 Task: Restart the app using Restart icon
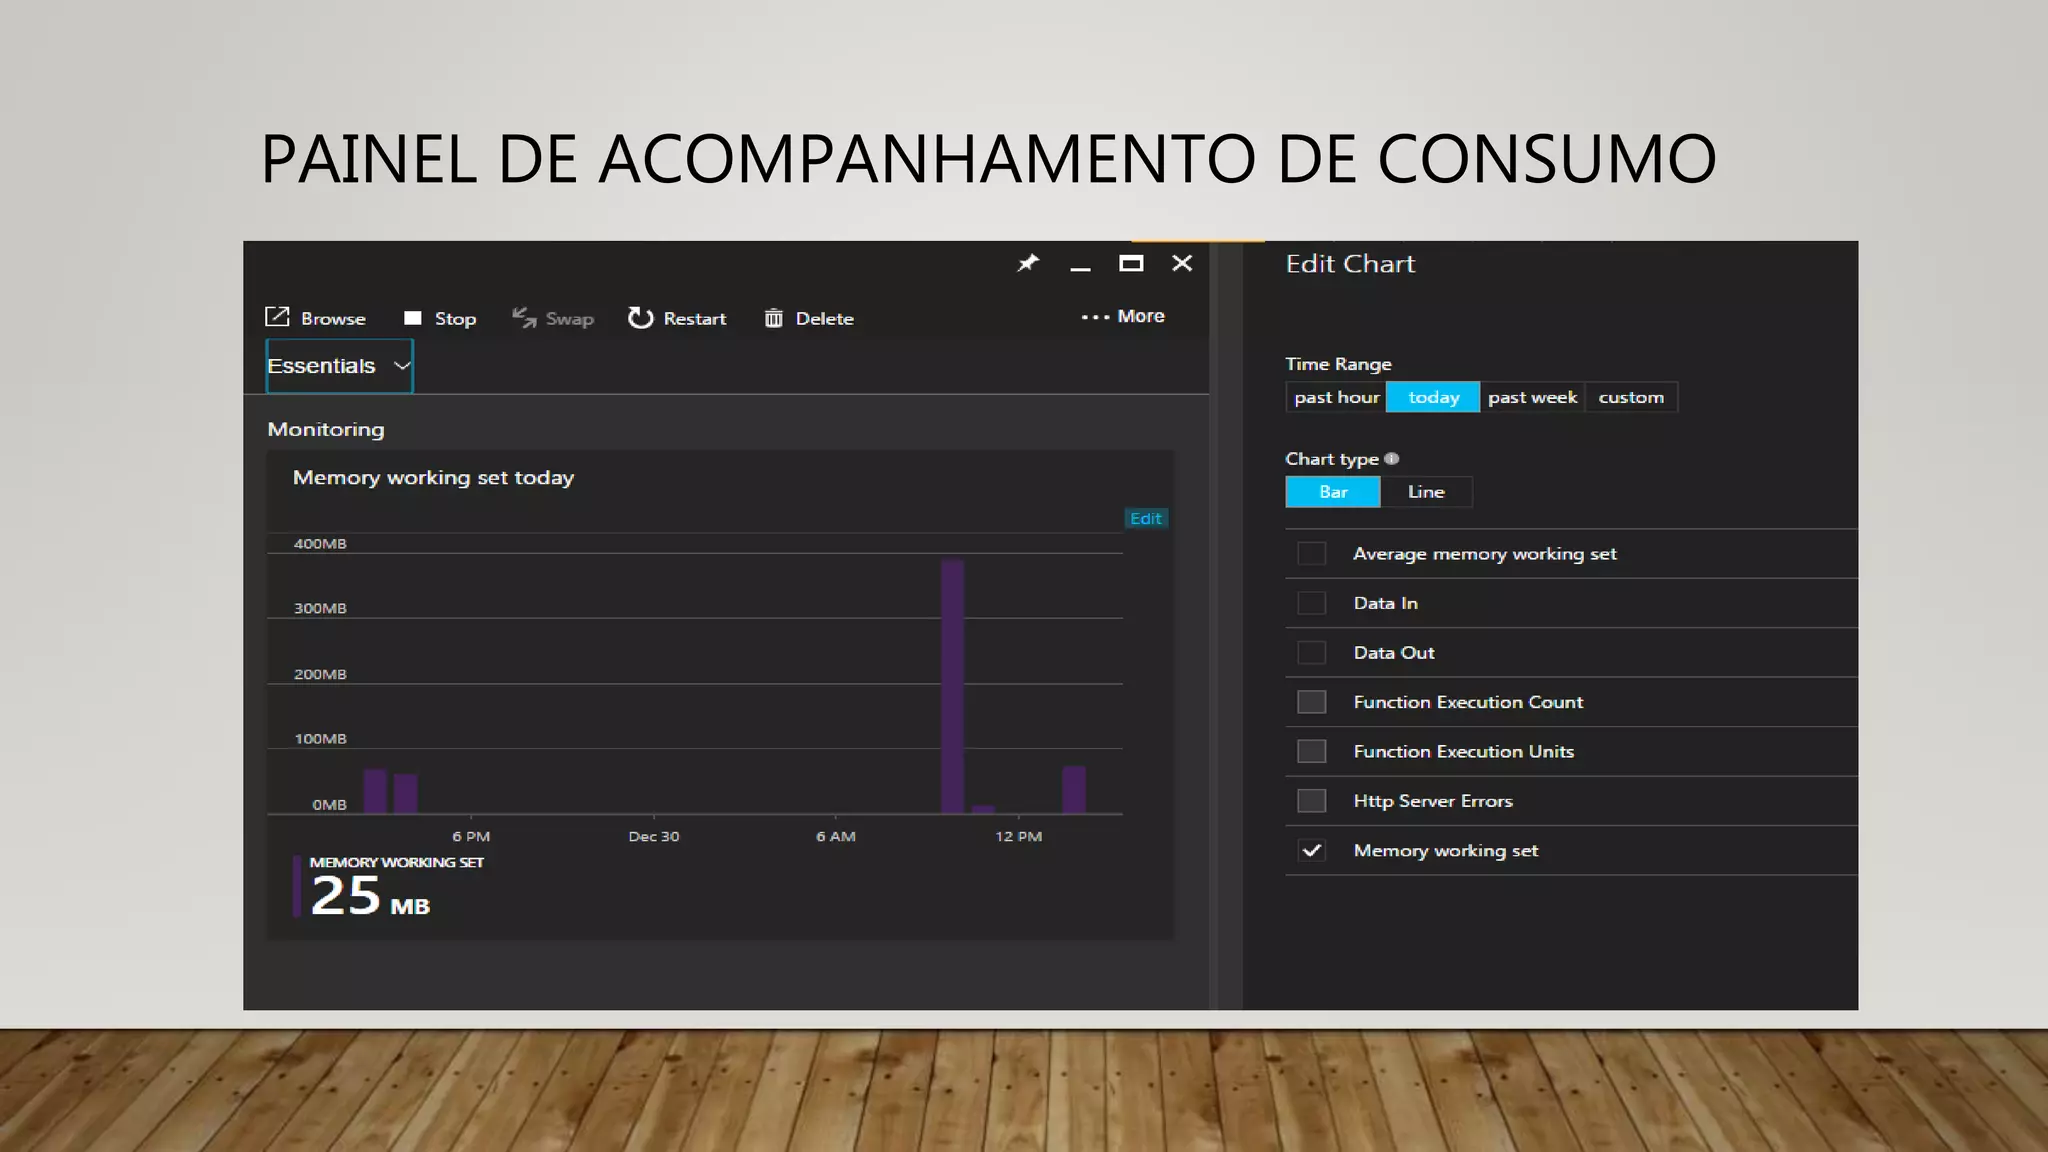640,318
